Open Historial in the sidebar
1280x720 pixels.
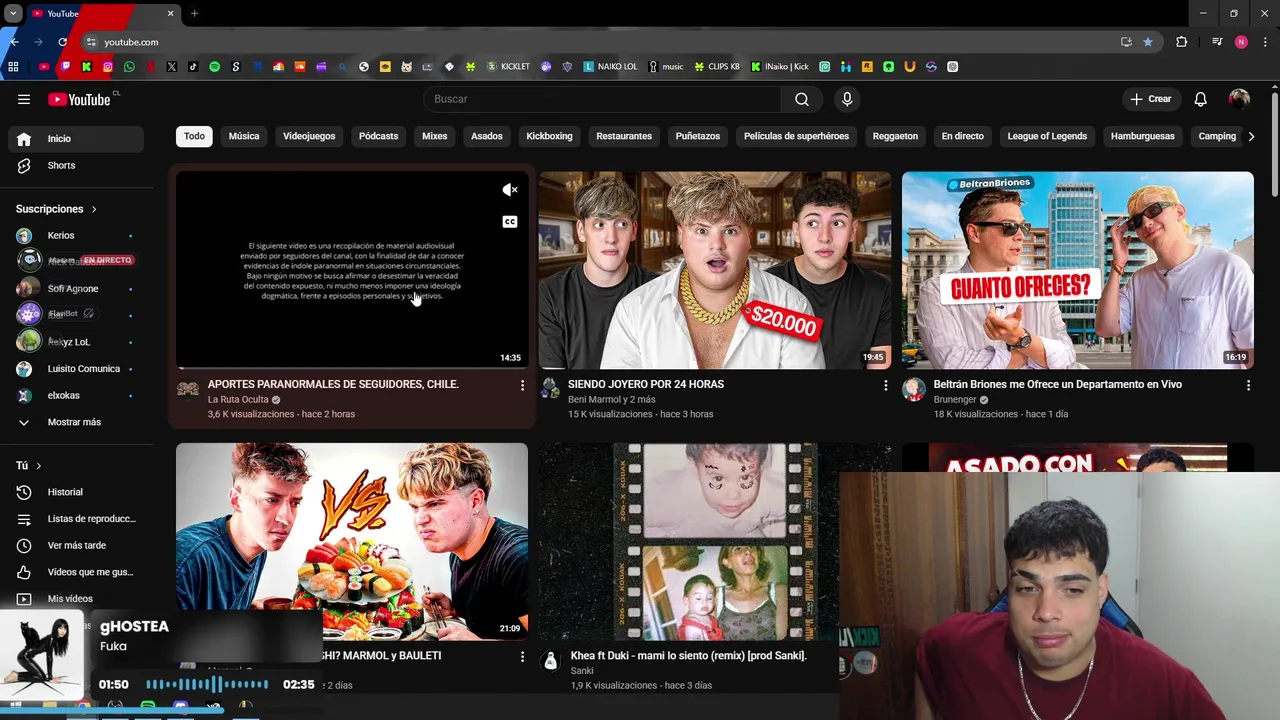click(76, 492)
